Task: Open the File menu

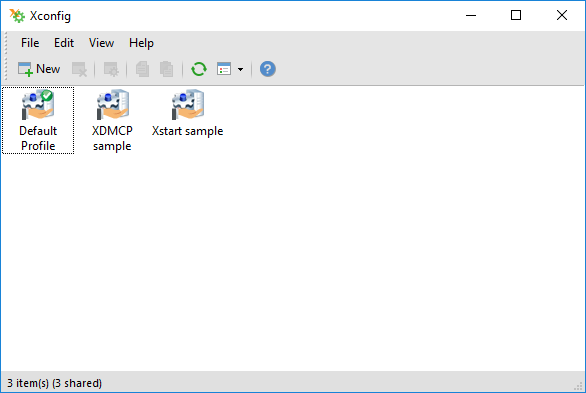Action: pos(30,43)
